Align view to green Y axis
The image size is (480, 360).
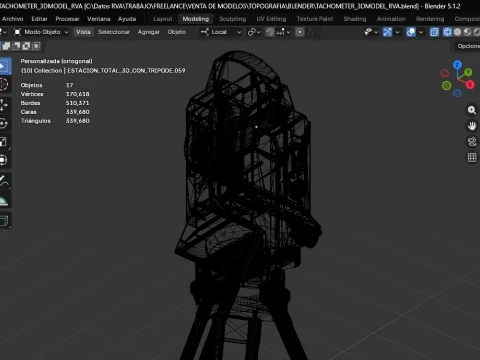[x=468, y=72]
